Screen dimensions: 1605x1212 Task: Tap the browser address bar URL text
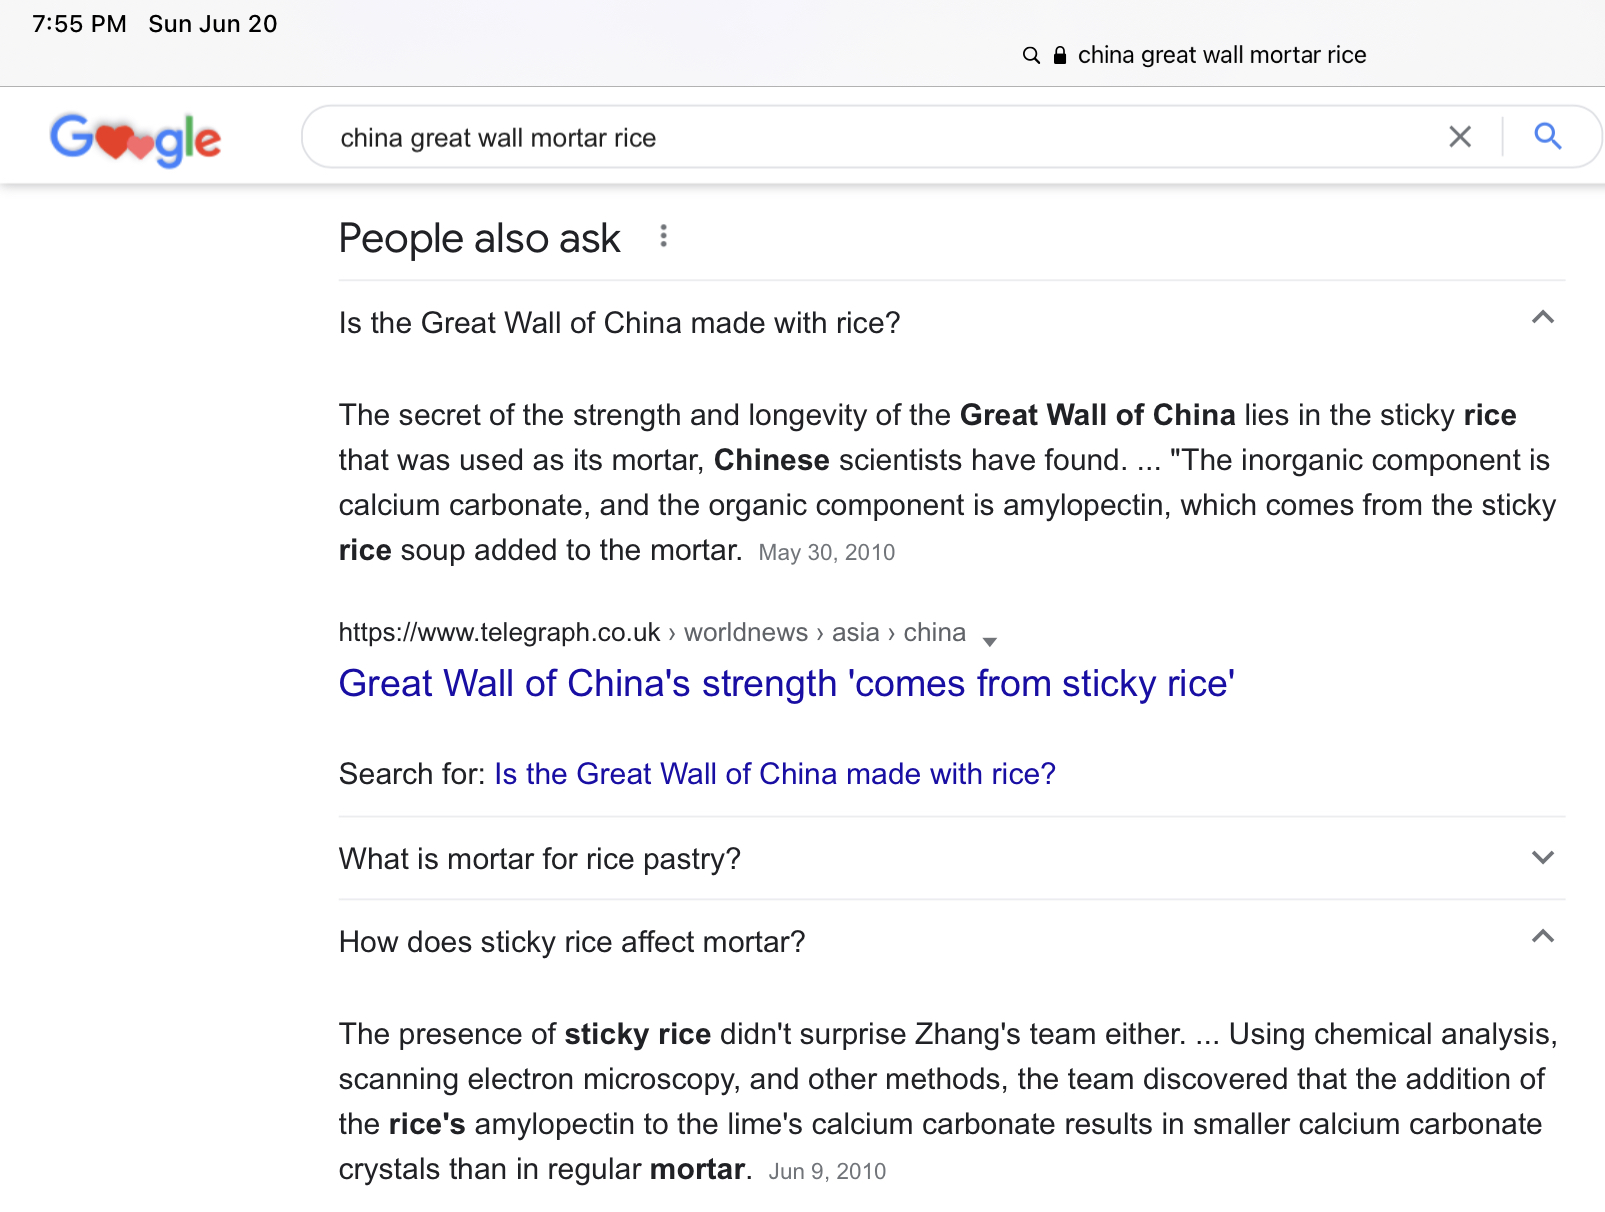(1221, 55)
